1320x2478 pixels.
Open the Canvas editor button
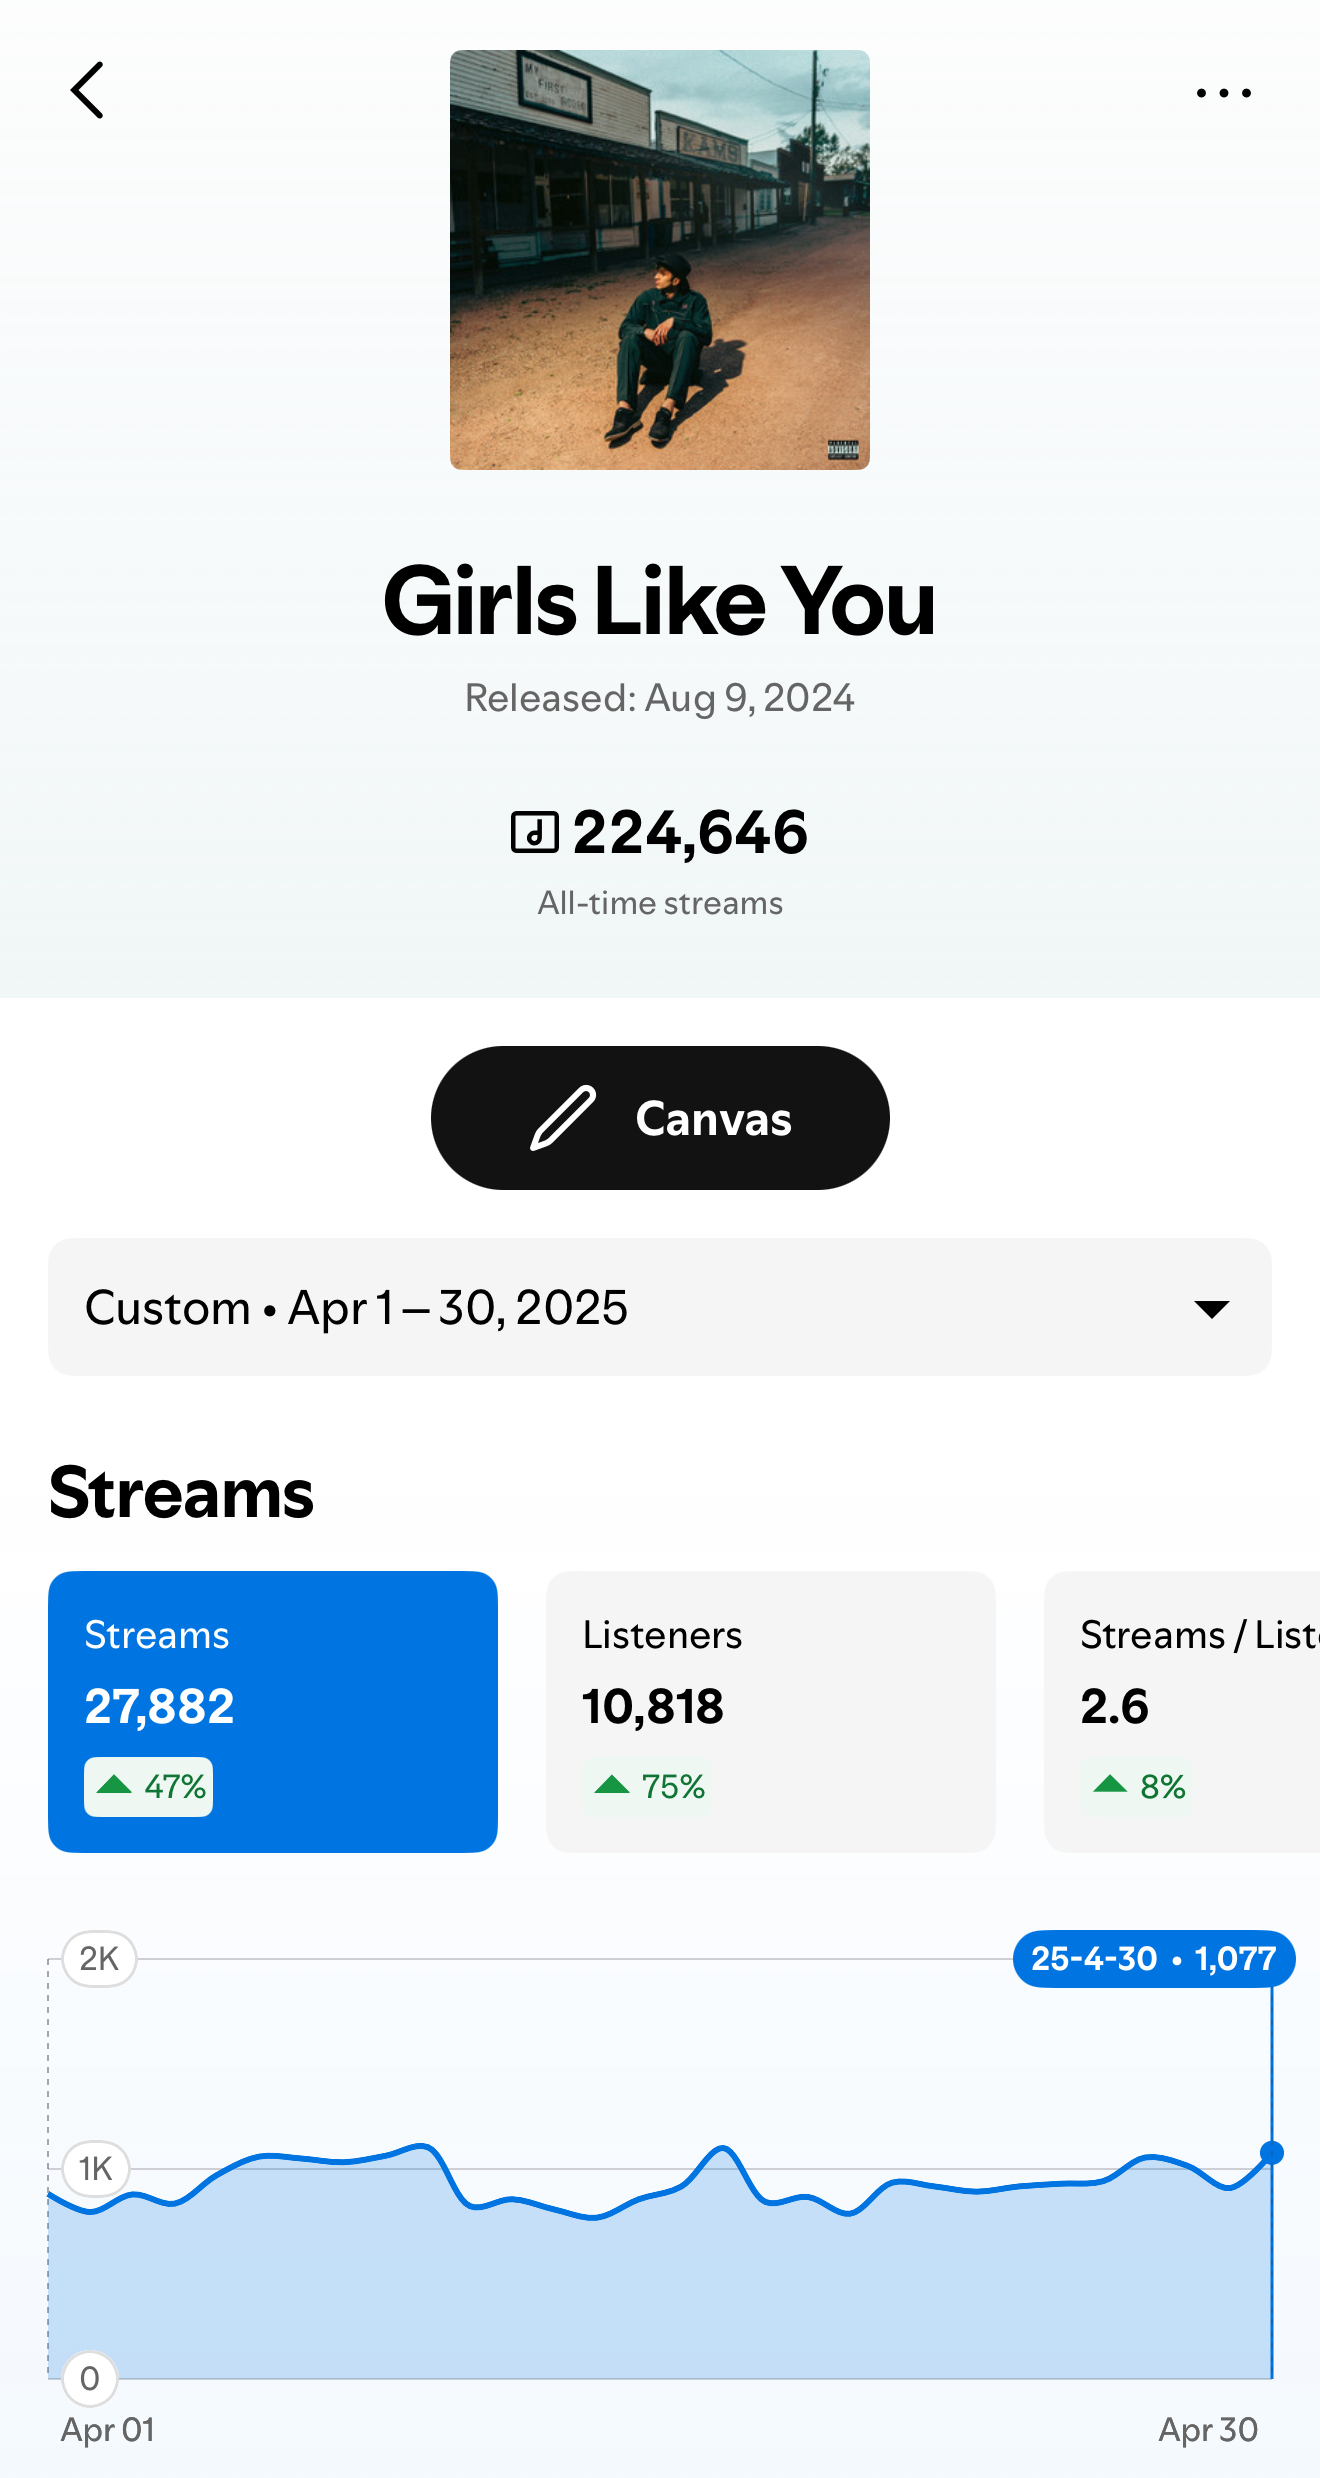(x=660, y=1118)
